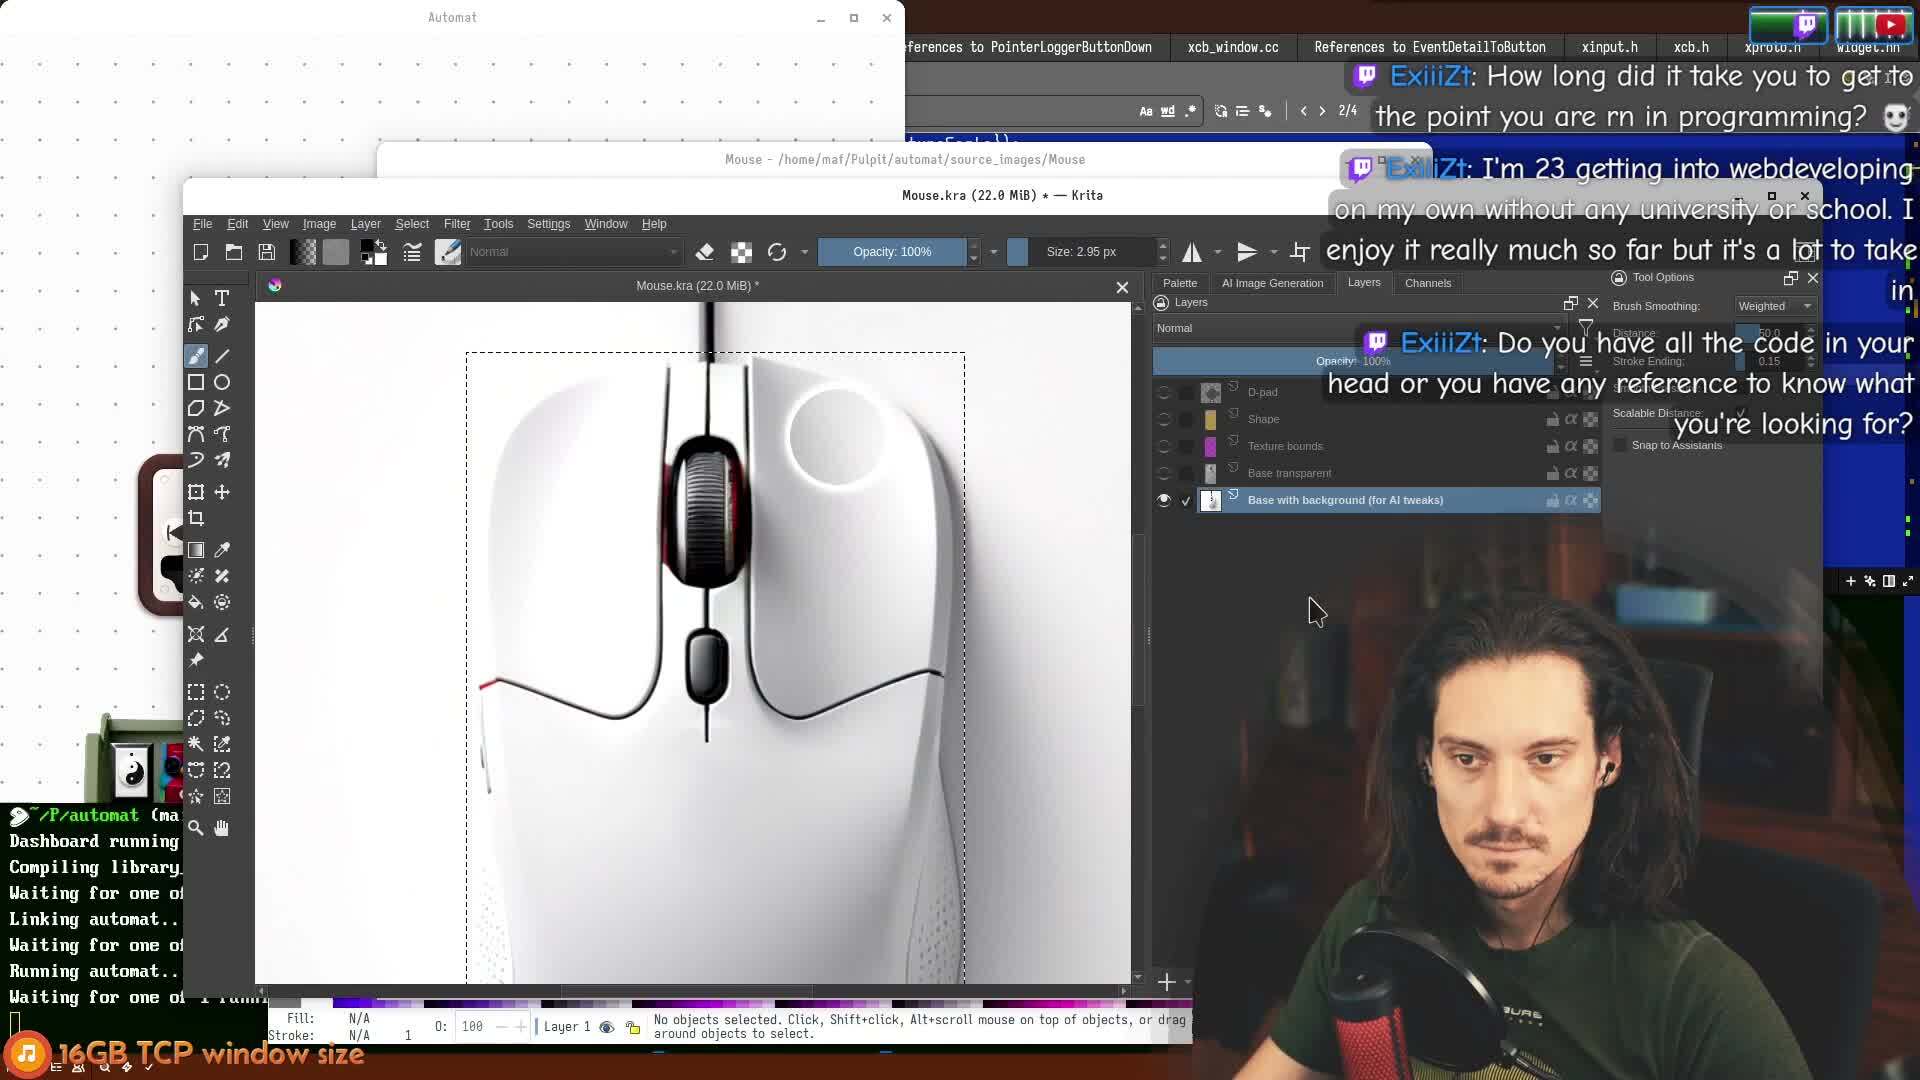Switch to the Channels tab

pyautogui.click(x=1427, y=283)
